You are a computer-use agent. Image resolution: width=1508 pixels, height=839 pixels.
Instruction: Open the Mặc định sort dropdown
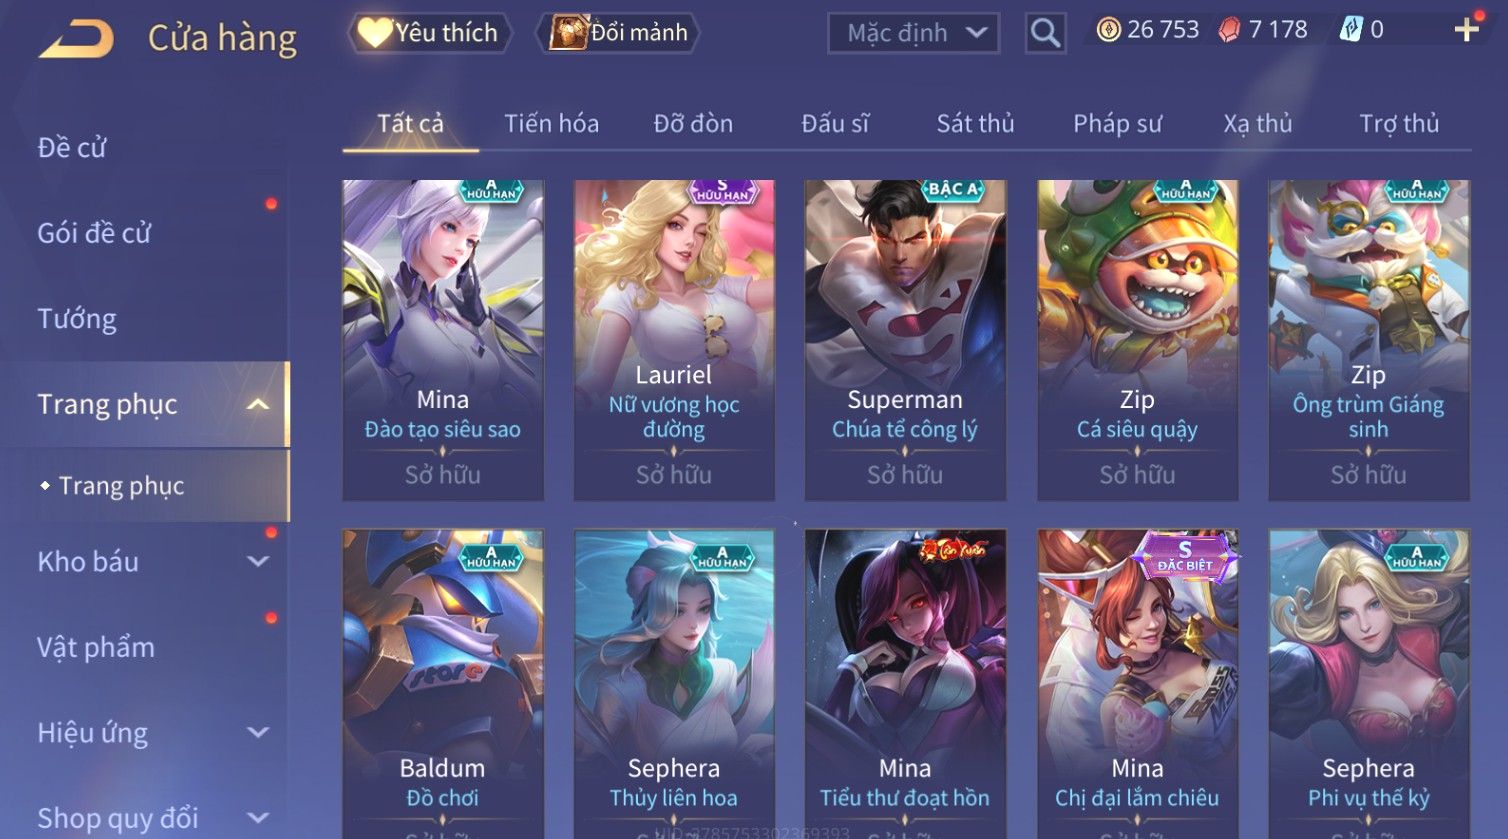[913, 33]
